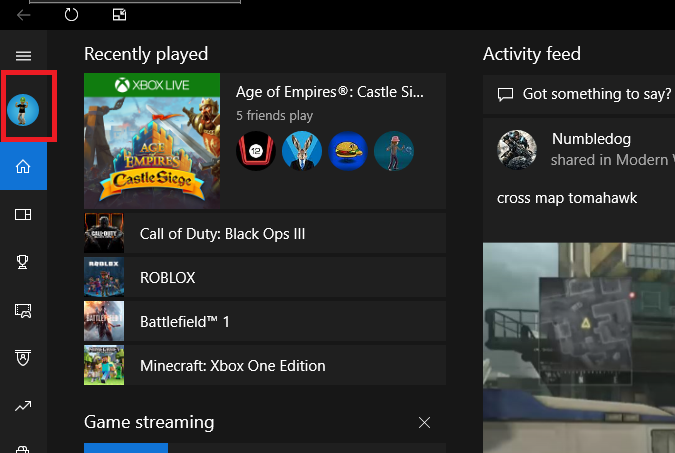675x453 pixels.
Task: Select Minecraft: Xbox One Edition
Action: tap(265, 365)
